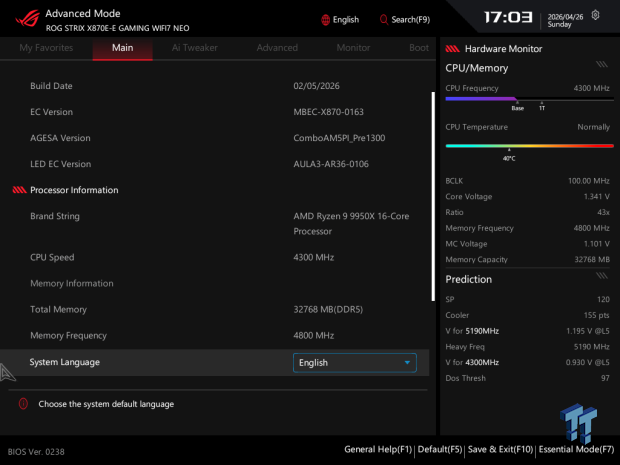Click the value 02/05/2026
Image resolution: width=620 pixels, height=465 pixels.
point(316,86)
